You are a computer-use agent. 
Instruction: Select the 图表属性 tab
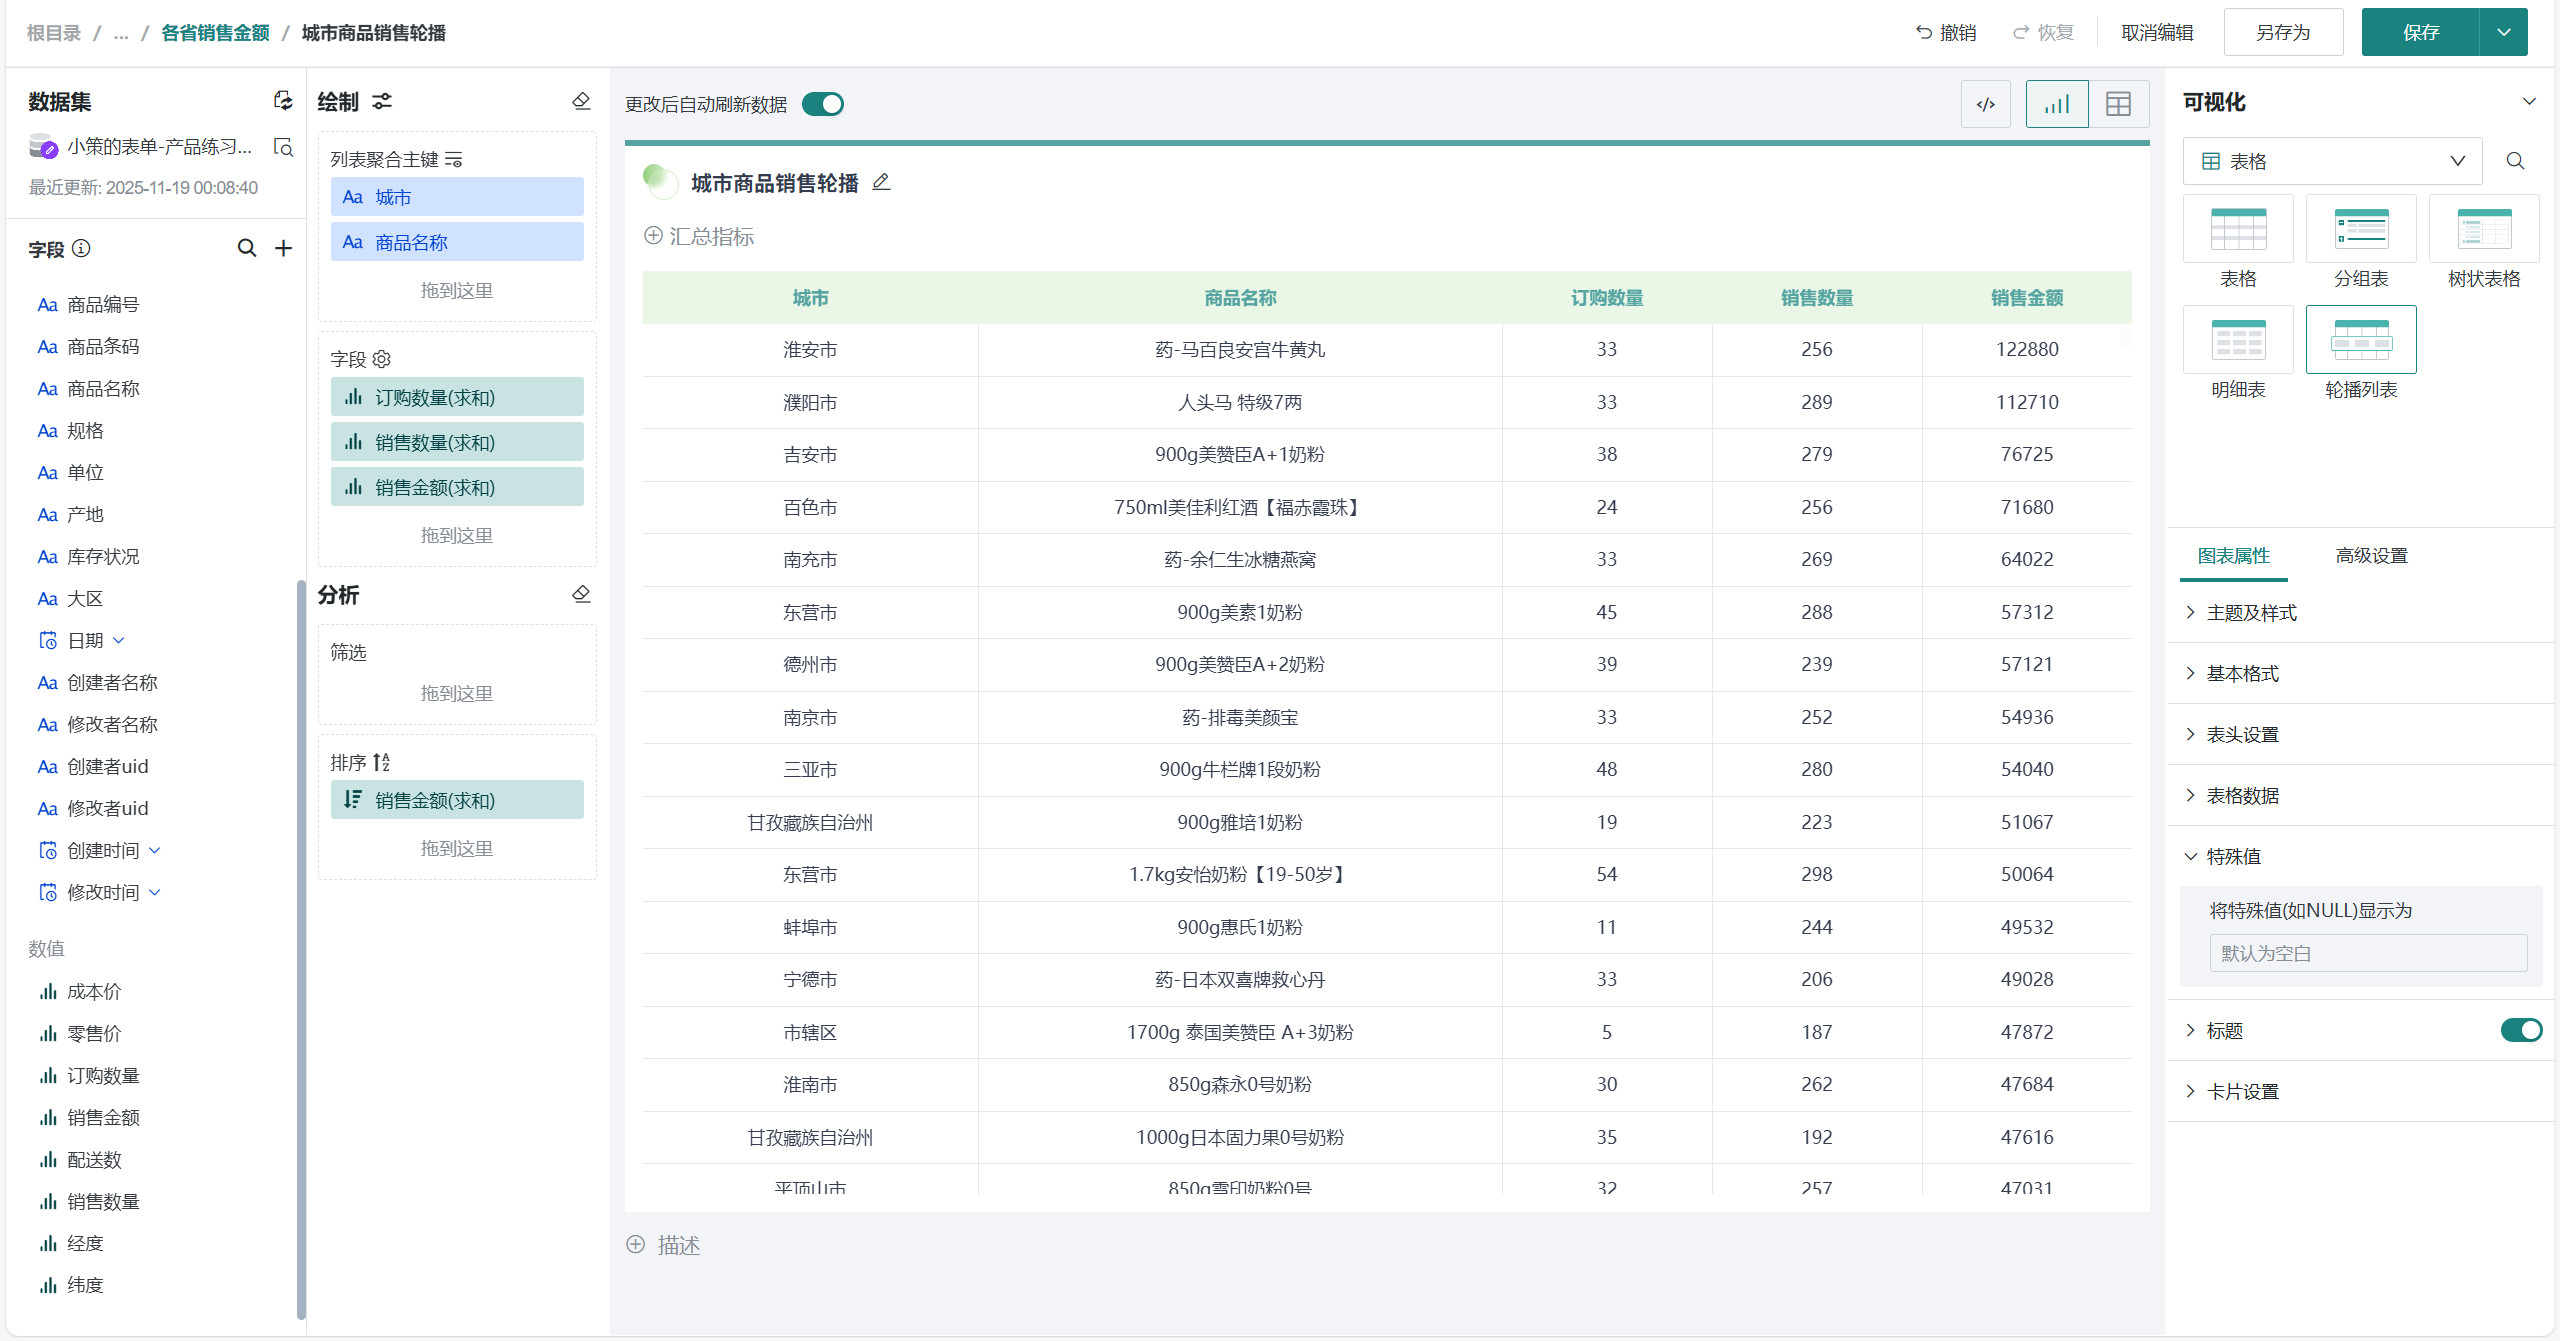[2233, 556]
